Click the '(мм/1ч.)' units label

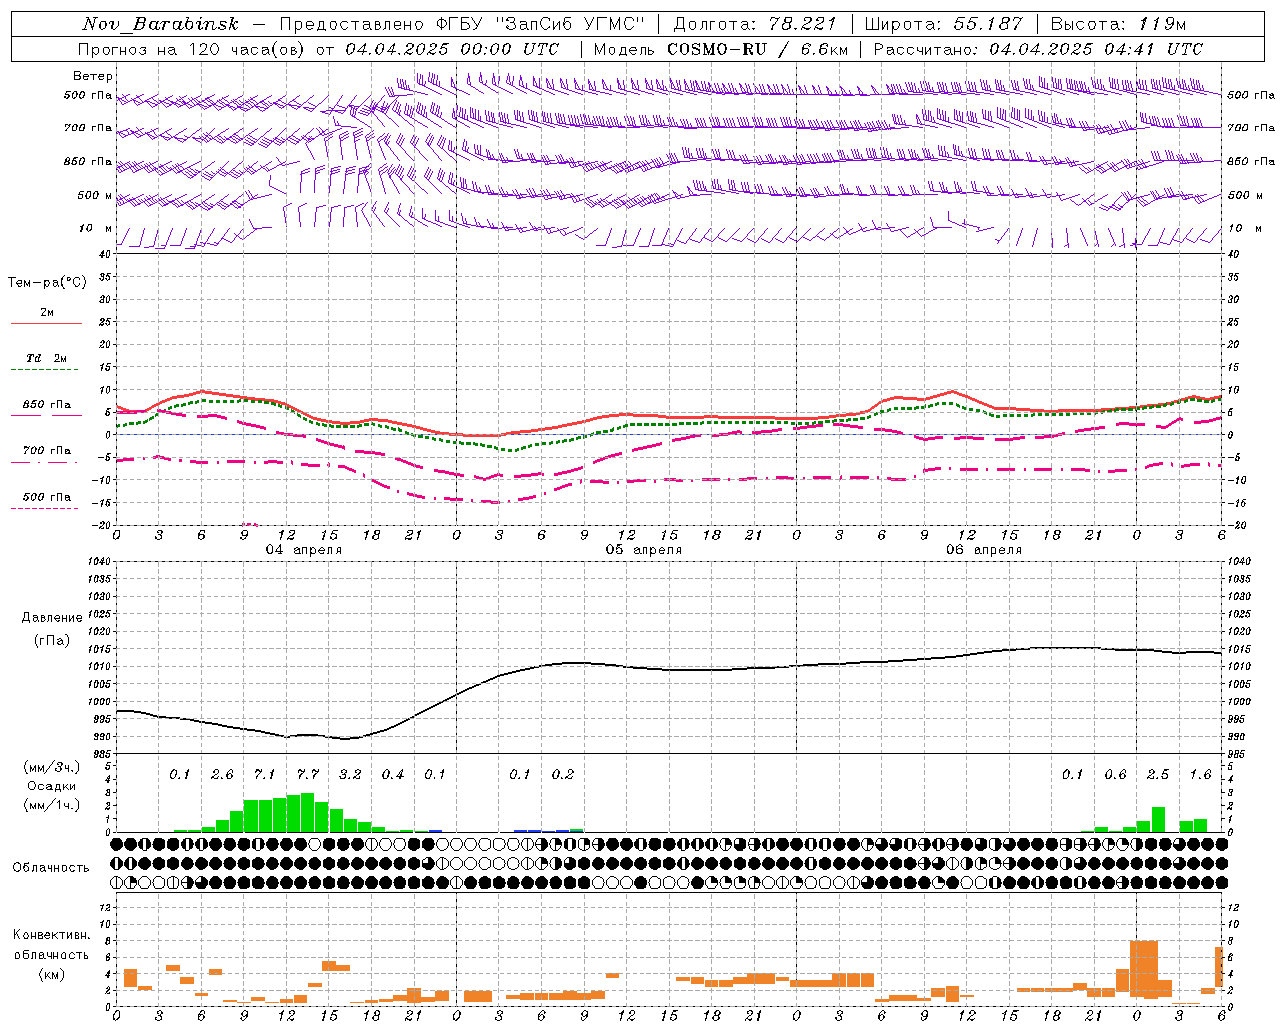pyautogui.click(x=51, y=805)
